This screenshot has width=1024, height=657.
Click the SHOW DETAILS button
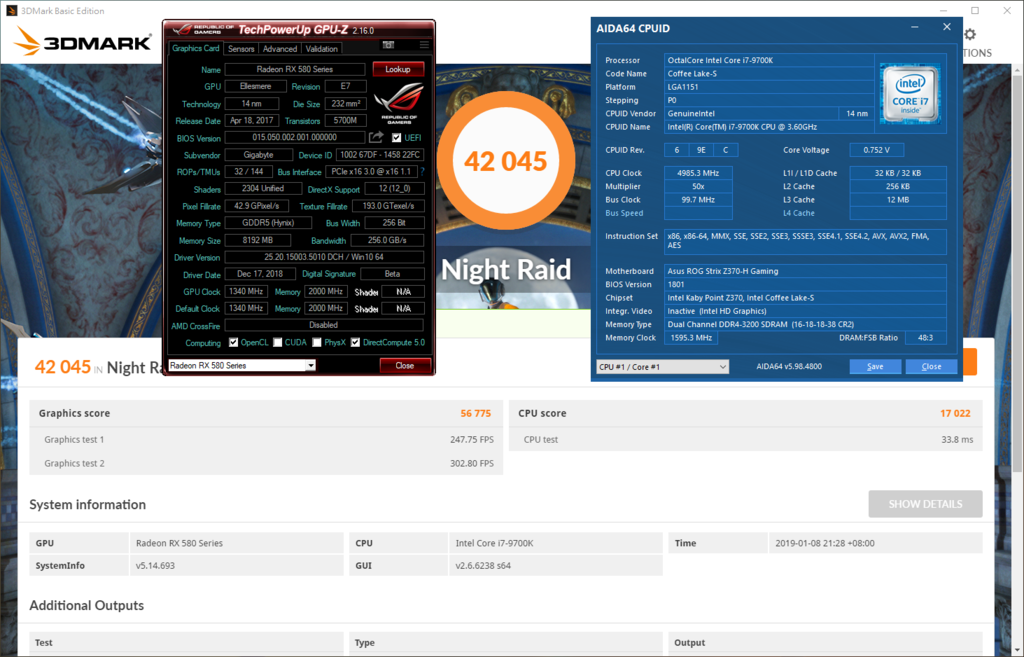[x=925, y=504]
